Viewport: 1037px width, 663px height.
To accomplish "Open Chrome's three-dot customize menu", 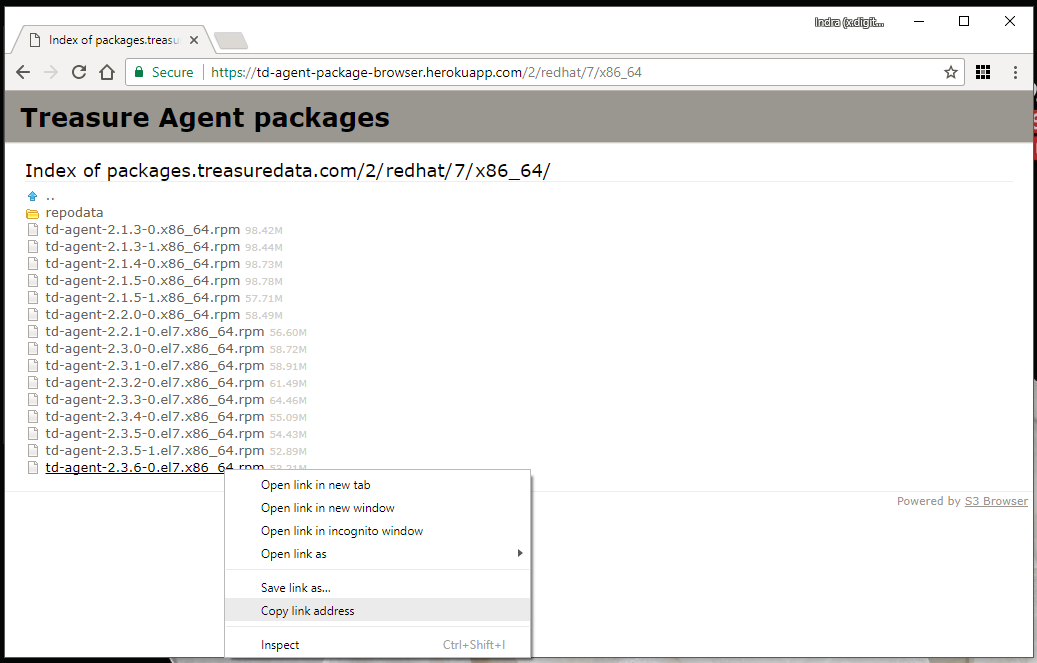I will (1015, 72).
